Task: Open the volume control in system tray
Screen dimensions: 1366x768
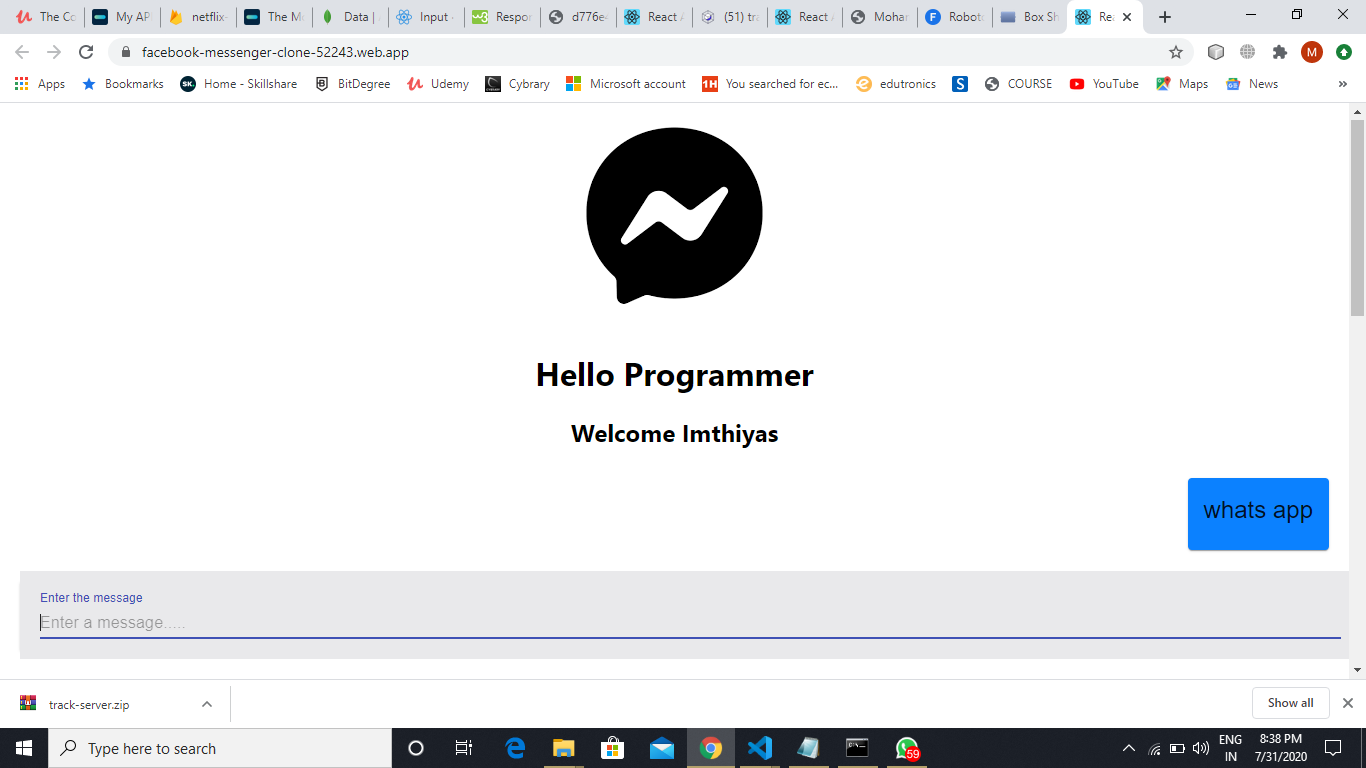Action: [1201, 748]
